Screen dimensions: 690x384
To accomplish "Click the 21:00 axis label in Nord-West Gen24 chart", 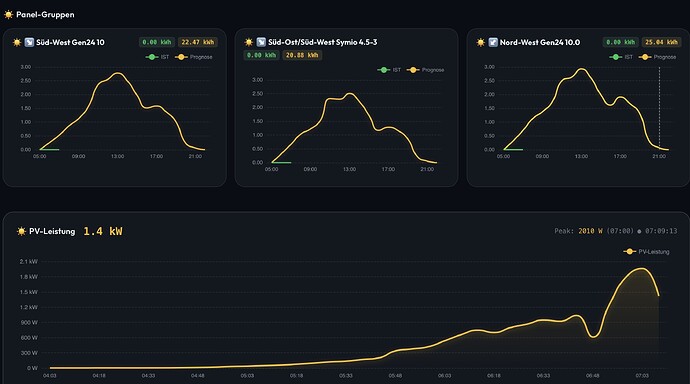I will click(659, 156).
